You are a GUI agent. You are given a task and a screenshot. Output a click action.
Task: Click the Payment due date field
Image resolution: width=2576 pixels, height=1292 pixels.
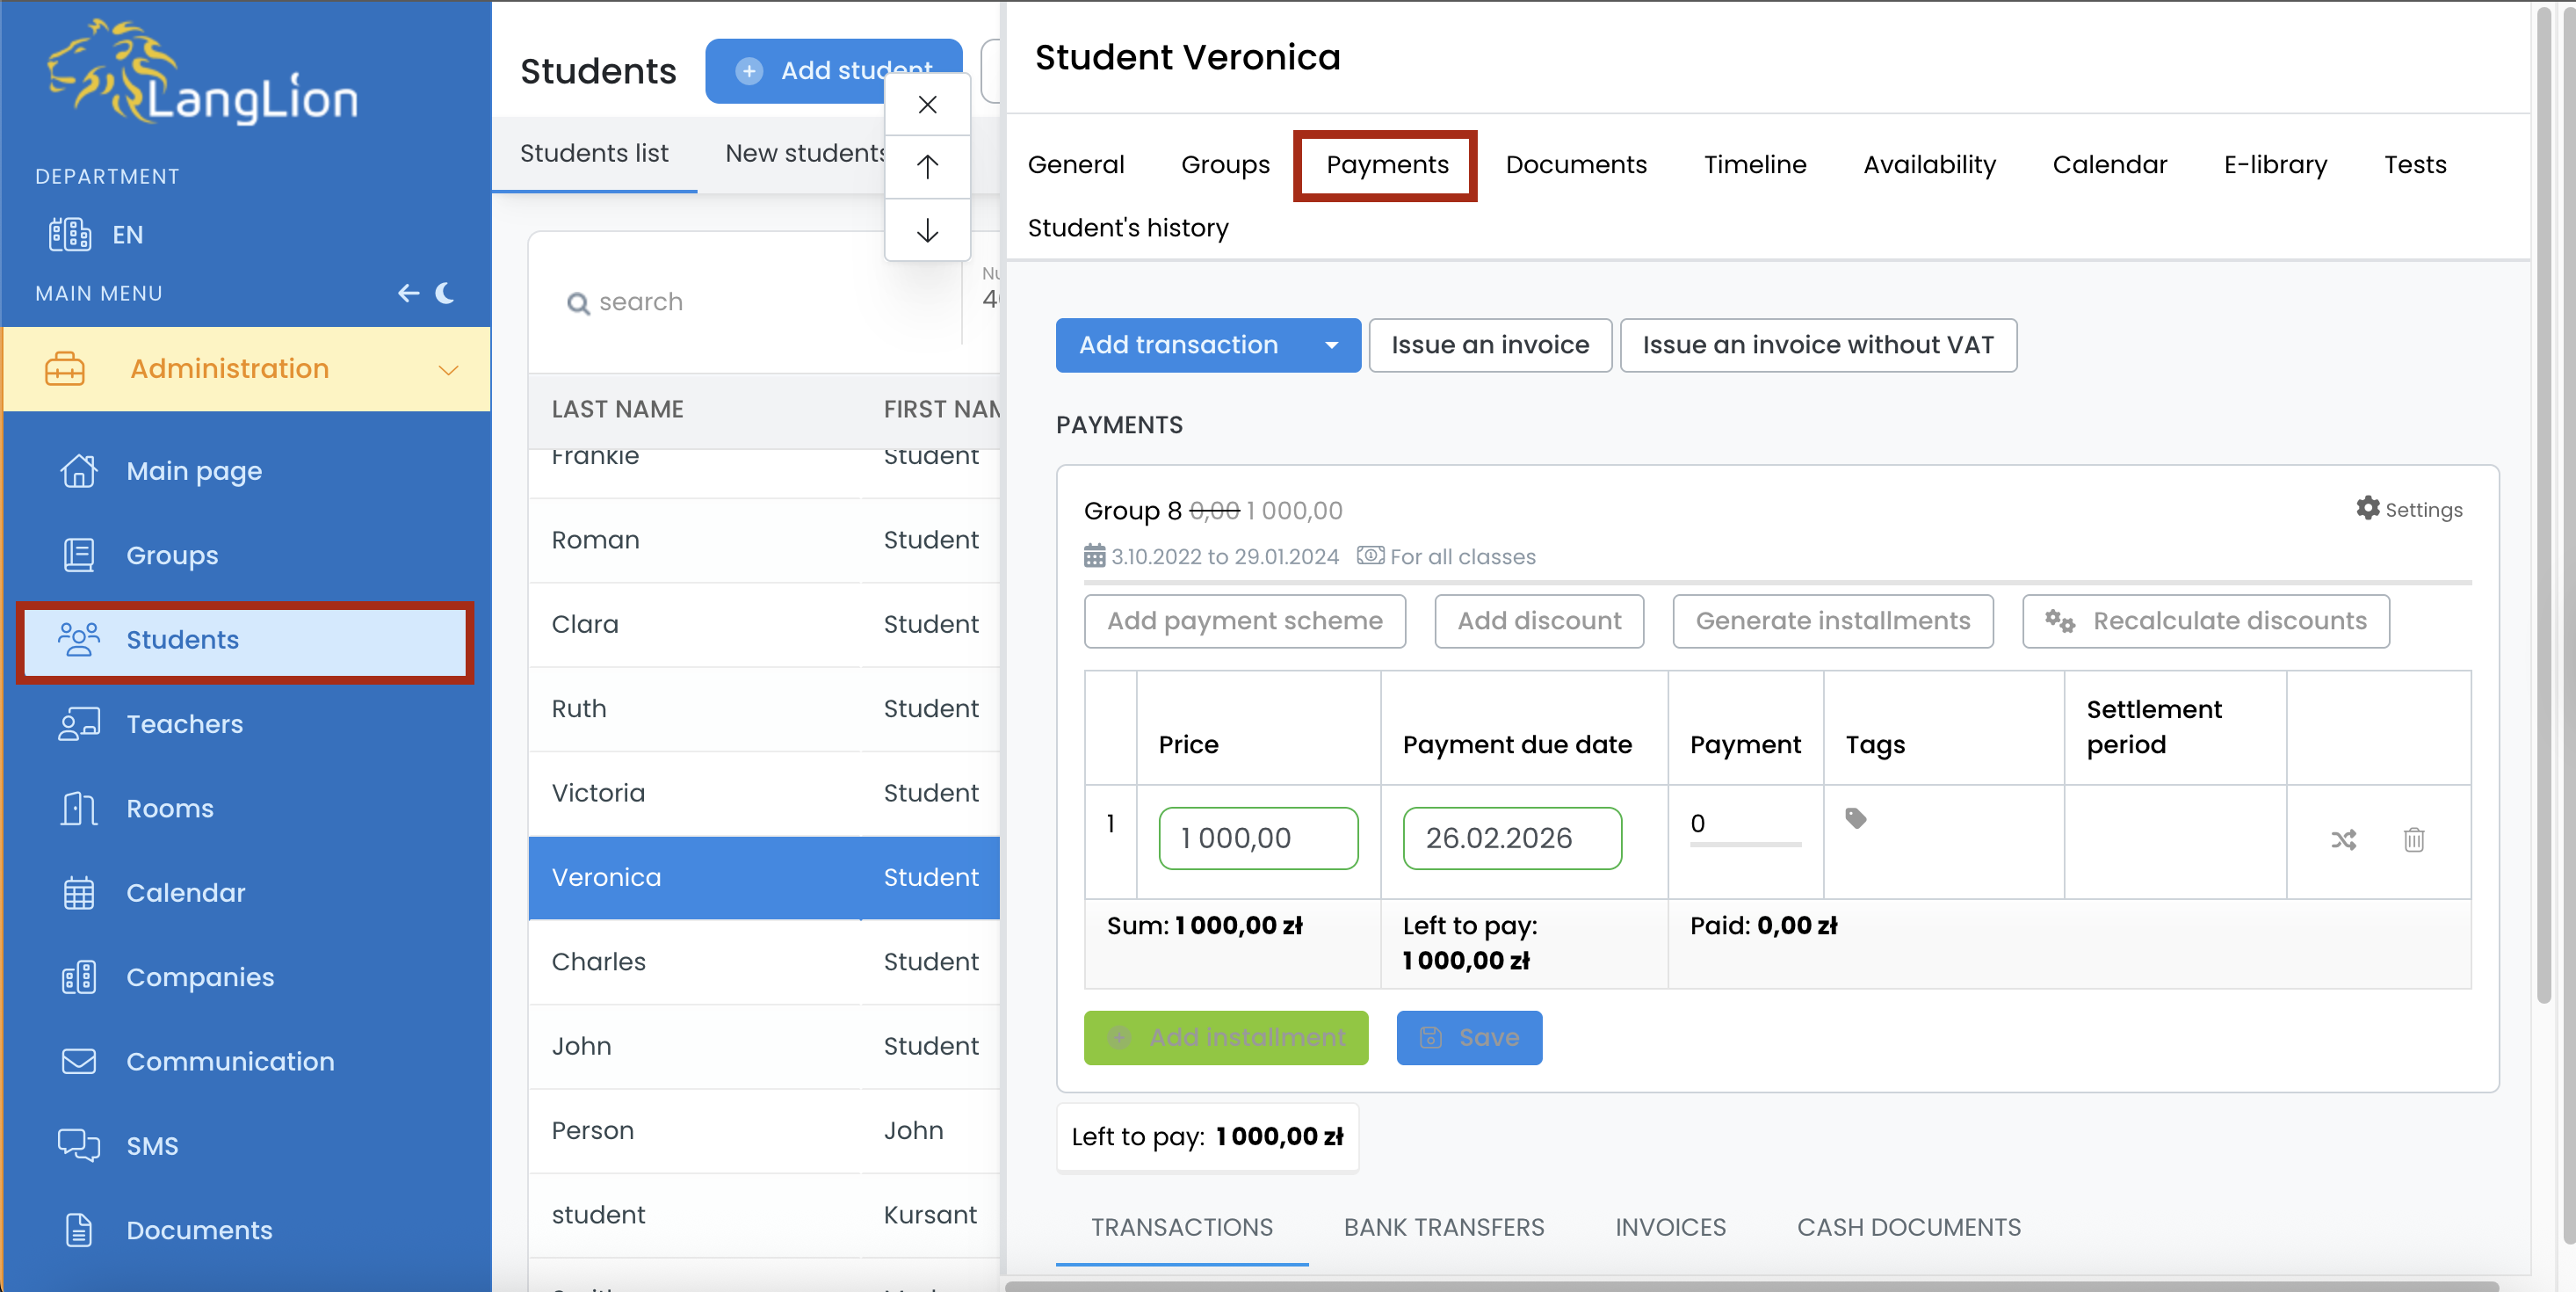1511,838
